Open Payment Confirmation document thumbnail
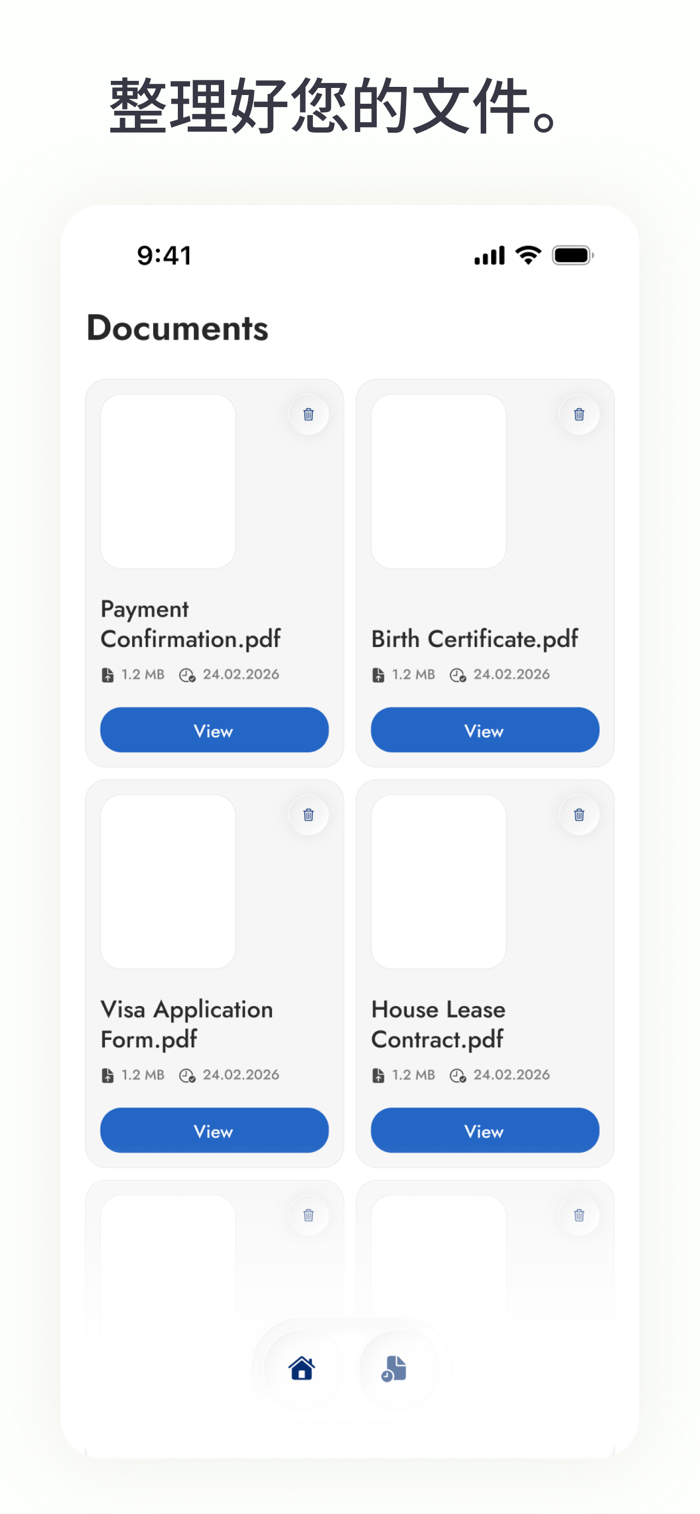The image size is (700, 1514). click(168, 481)
